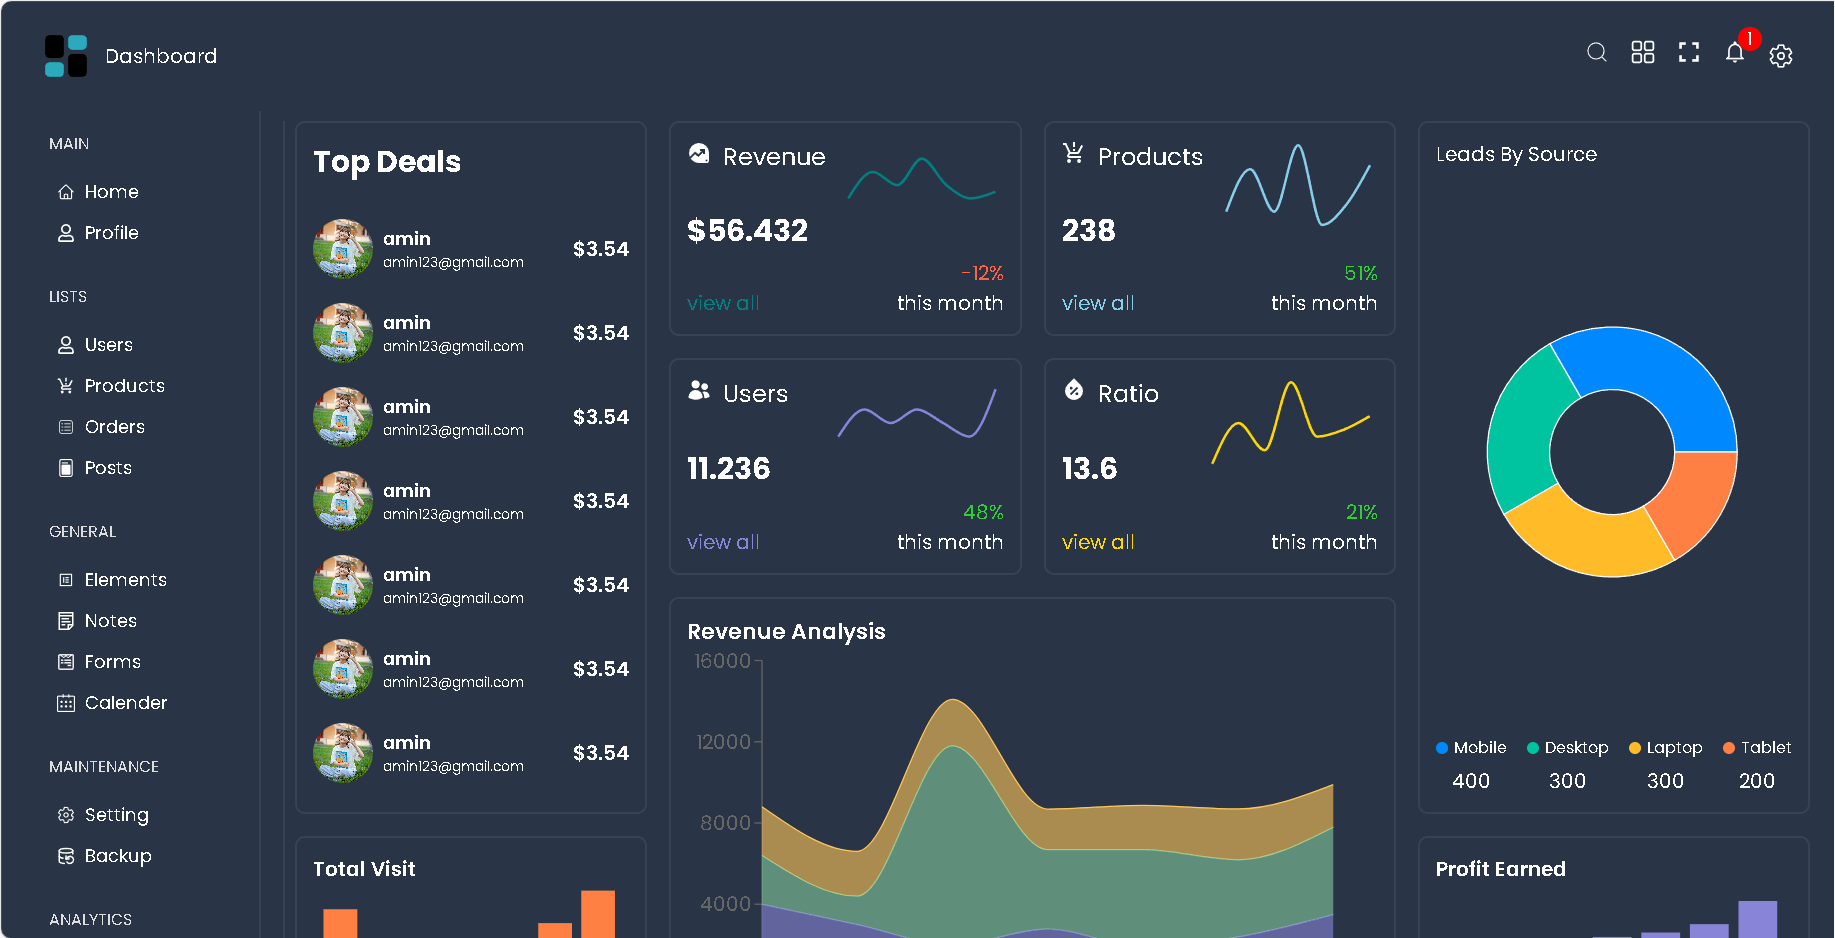
Task: Click the apps grid icon near search
Action: (1642, 52)
